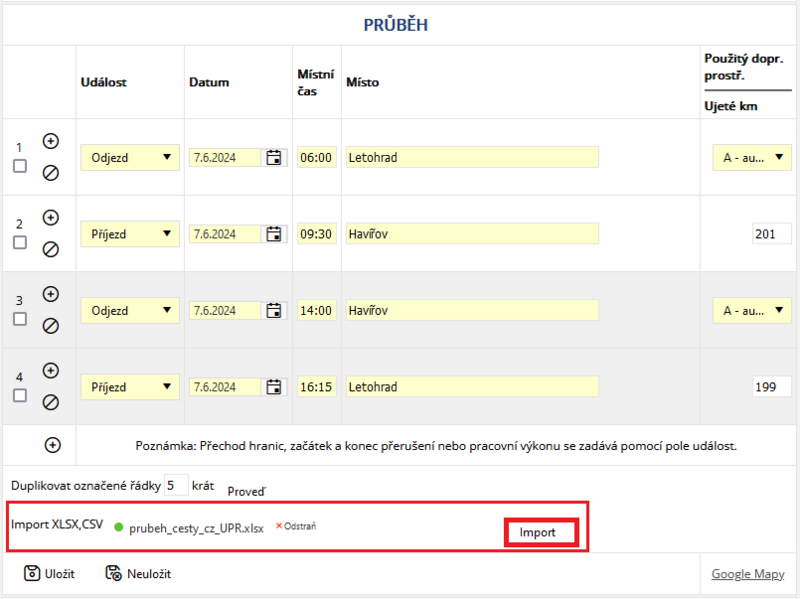Insert a row after row 2 (plus icon)
This screenshot has height=599, width=800.
pyautogui.click(x=51, y=218)
